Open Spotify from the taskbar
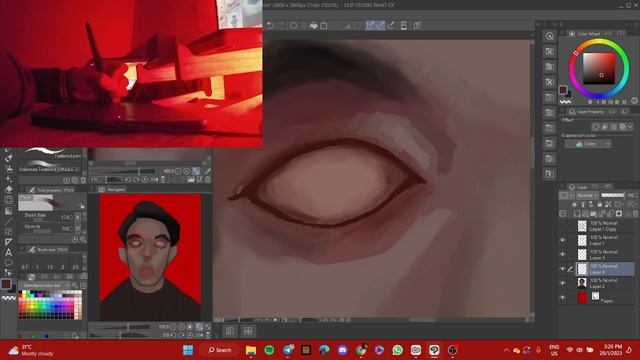The width and height of the screenshot is (640, 360). pos(269,350)
